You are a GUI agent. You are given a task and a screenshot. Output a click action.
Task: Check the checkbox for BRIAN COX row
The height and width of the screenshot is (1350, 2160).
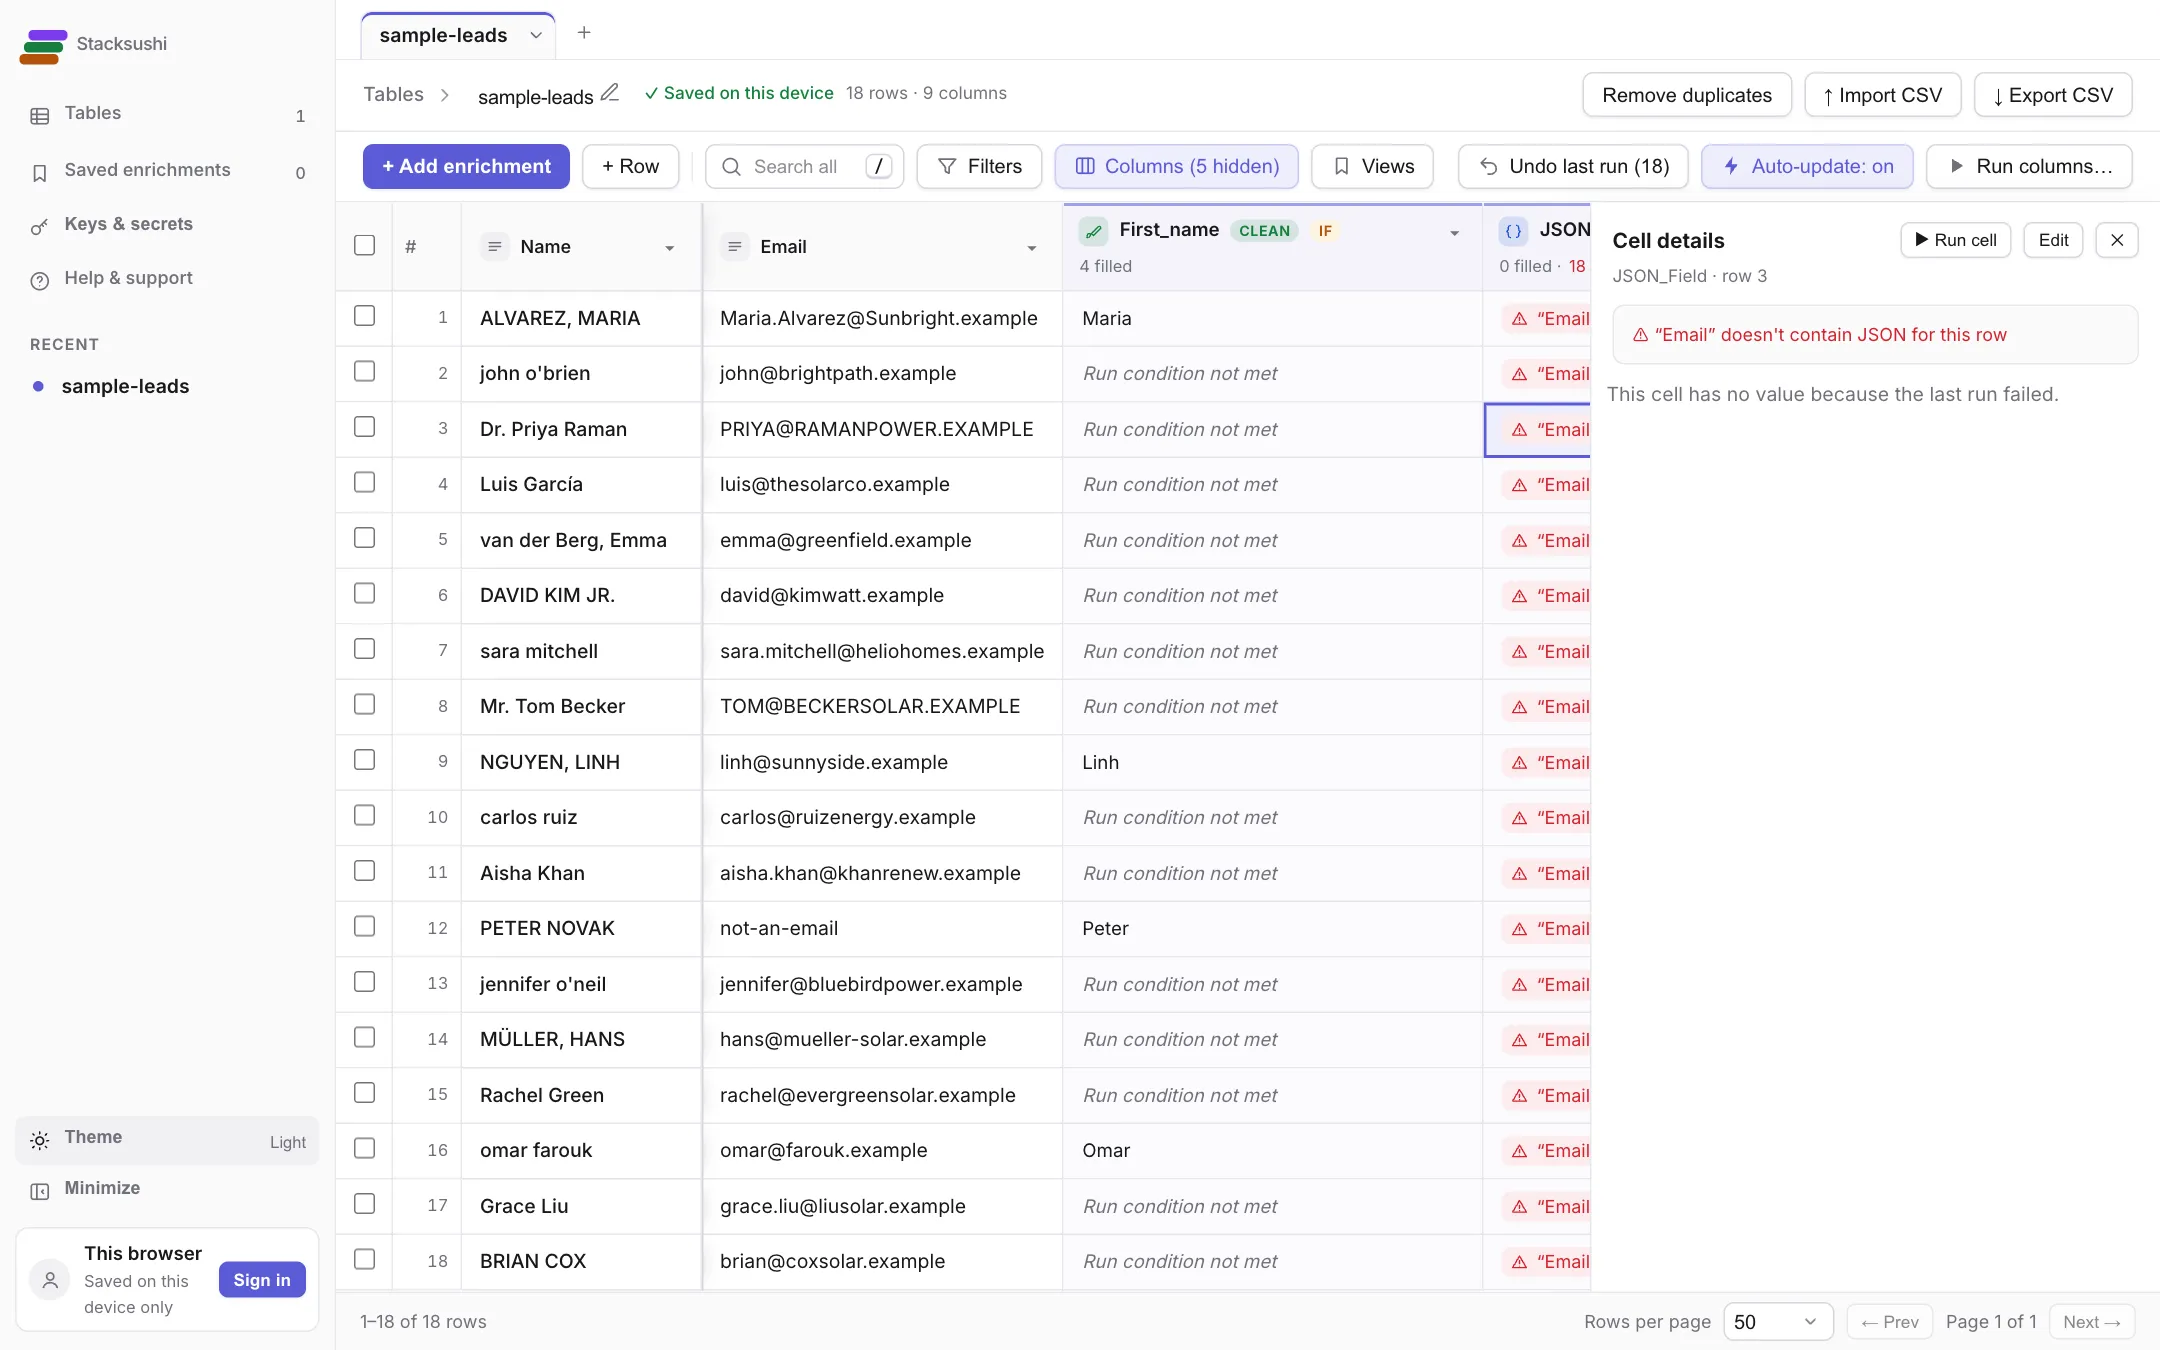coord(365,1259)
